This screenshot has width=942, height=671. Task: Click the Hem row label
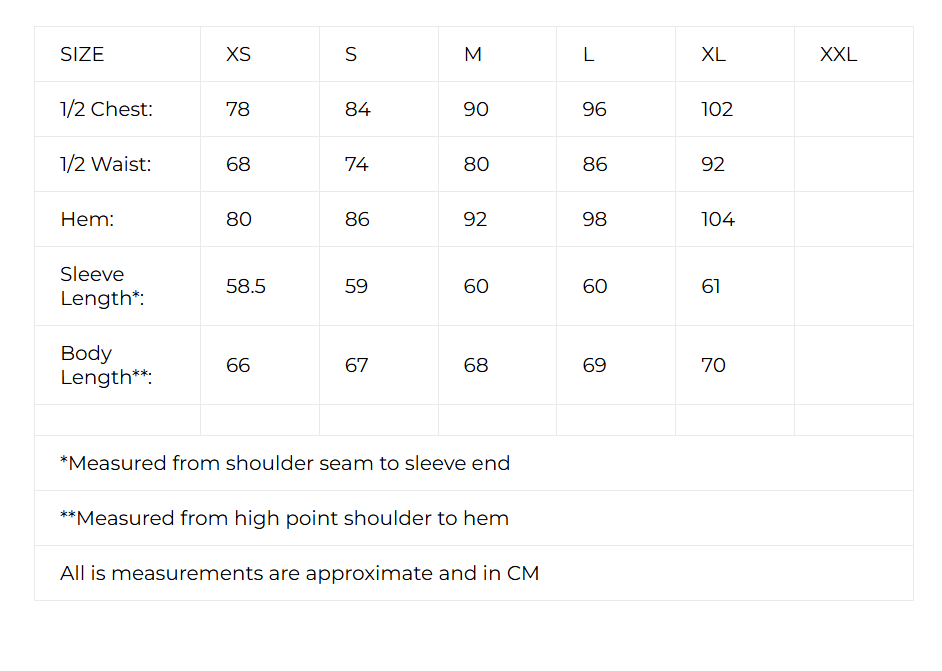click(87, 220)
